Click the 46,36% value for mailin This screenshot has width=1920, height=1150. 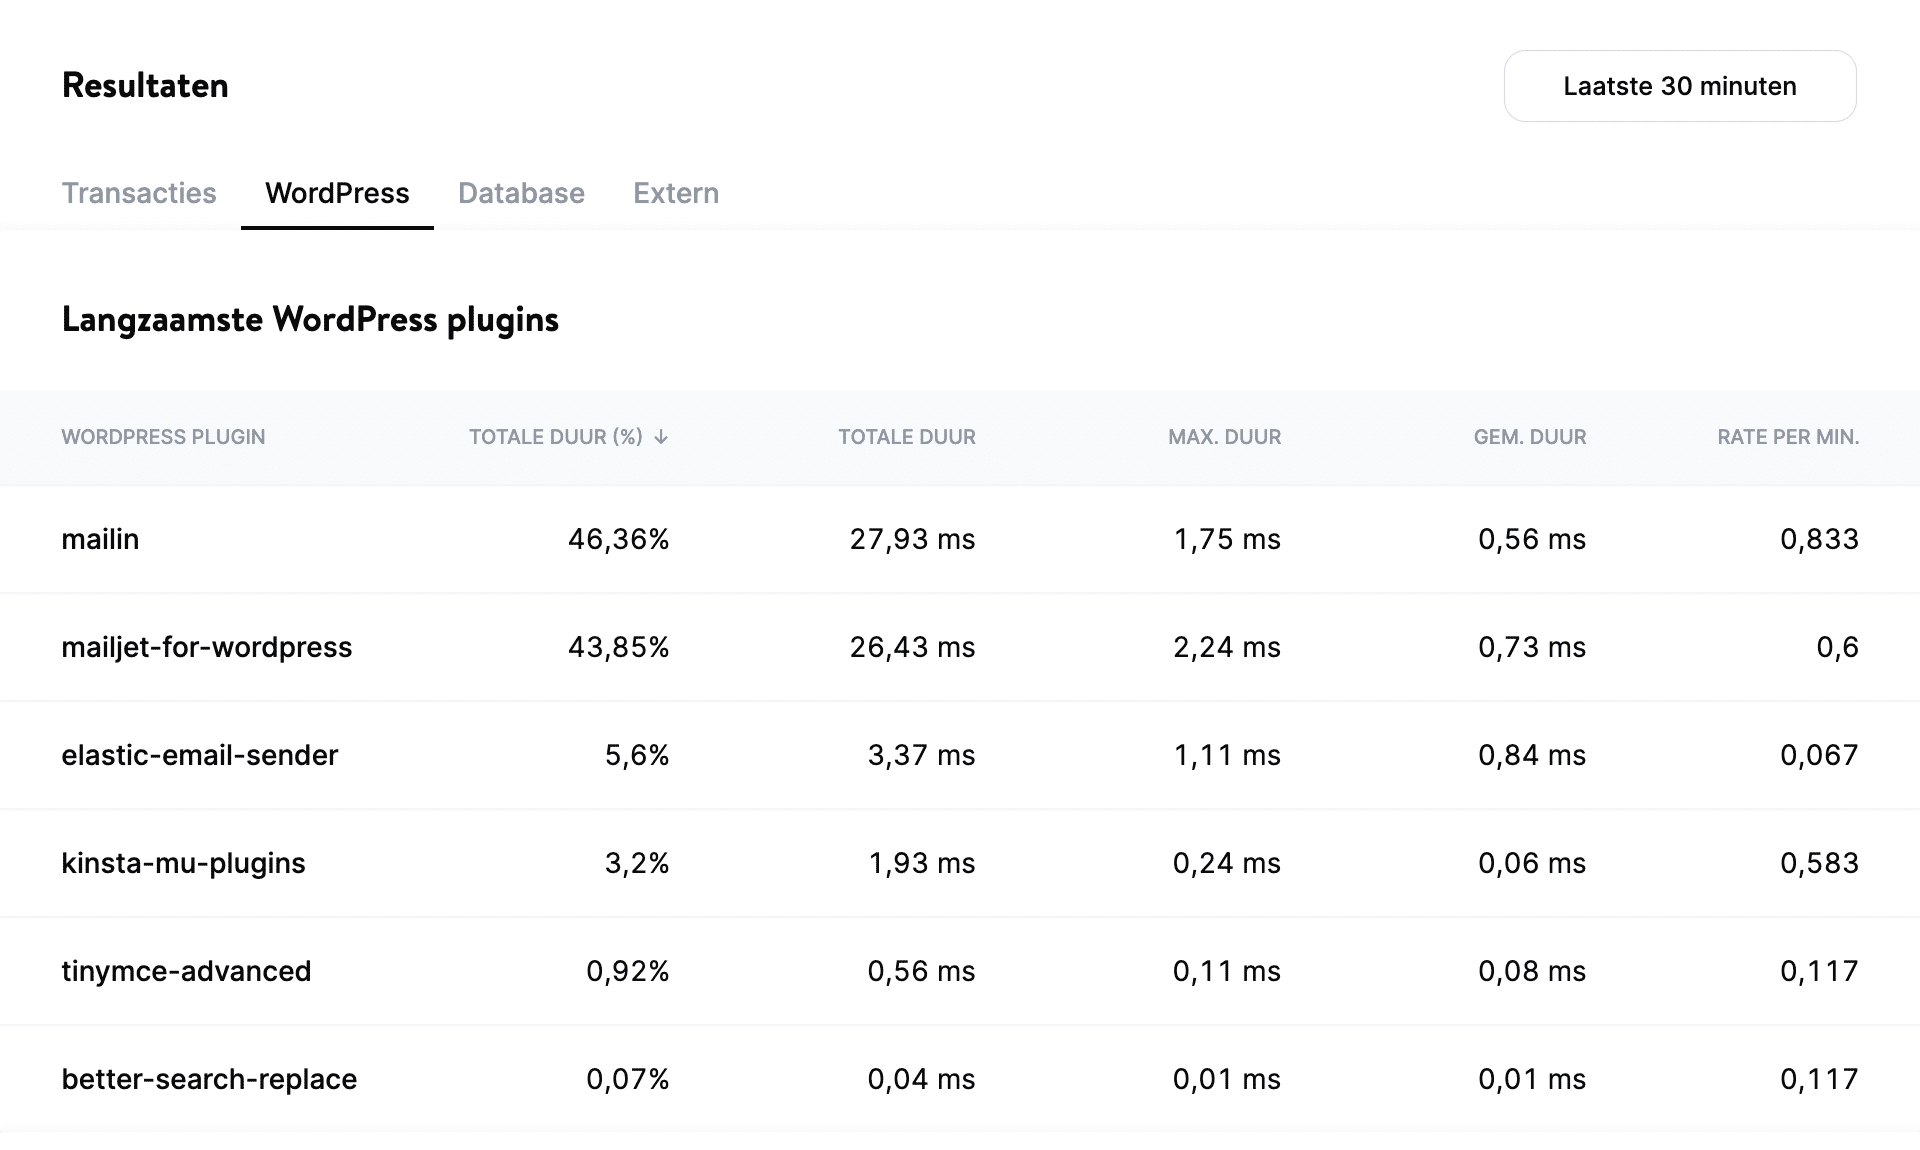tap(616, 539)
